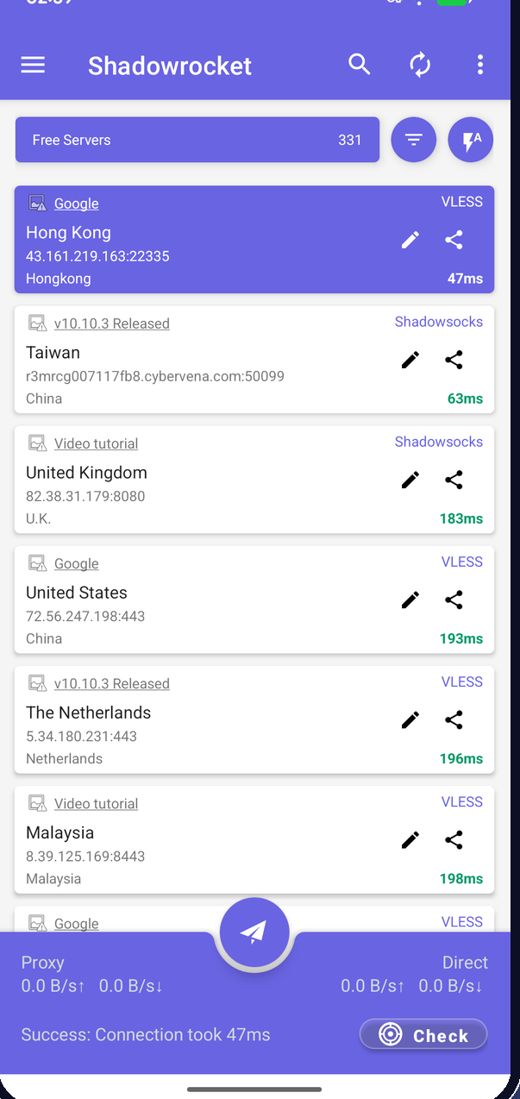
Task: Open Video tutorial link on United Kingdom
Action: pos(96,444)
